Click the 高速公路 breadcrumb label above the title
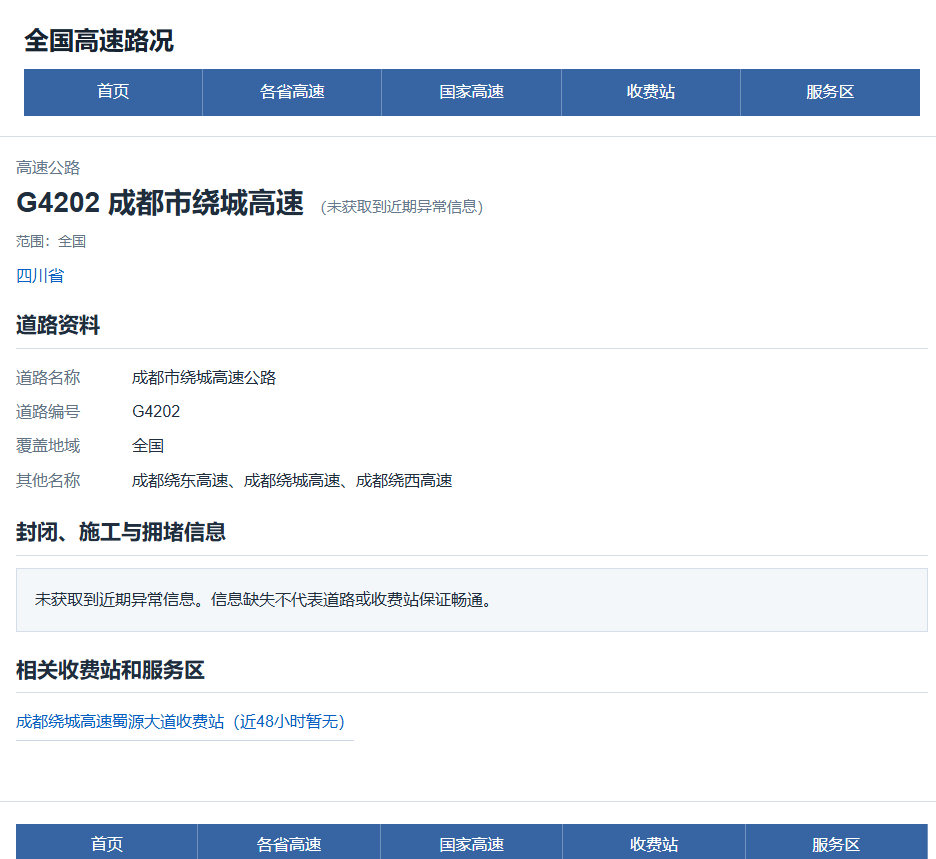Image resolution: width=936 pixels, height=859 pixels. point(48,168)
